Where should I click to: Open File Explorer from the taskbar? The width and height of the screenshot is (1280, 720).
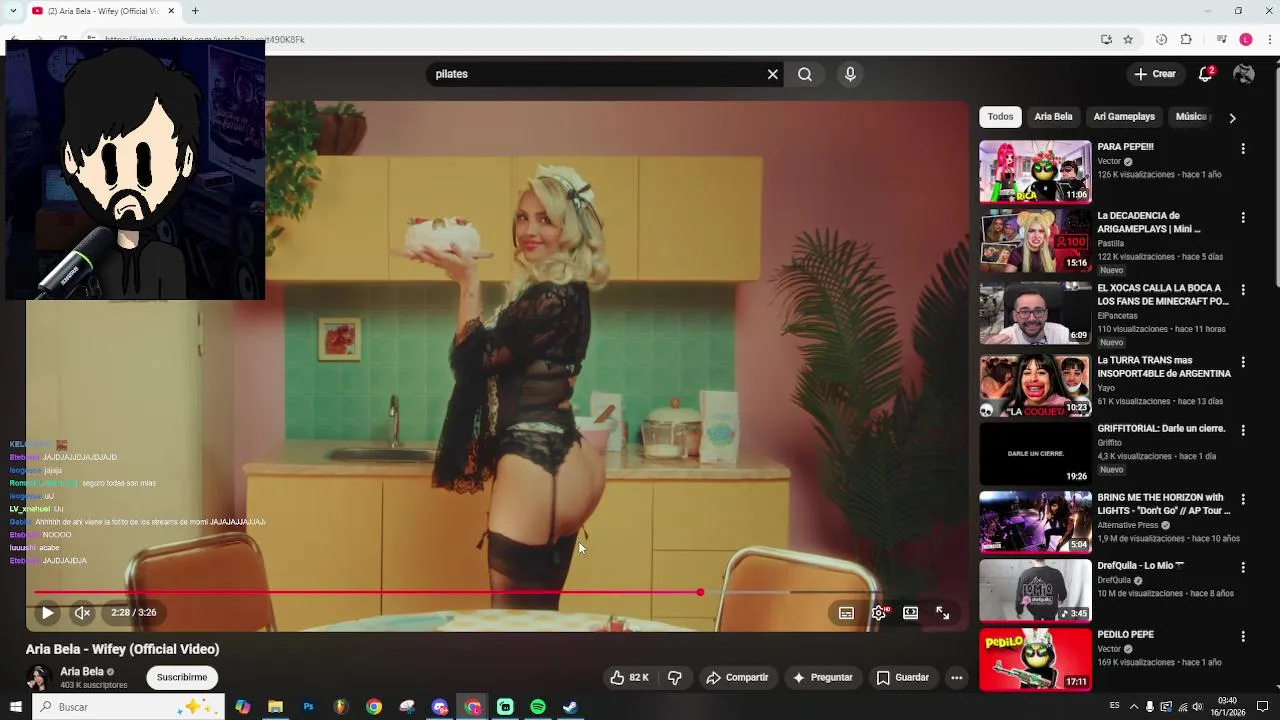(275, 707)
